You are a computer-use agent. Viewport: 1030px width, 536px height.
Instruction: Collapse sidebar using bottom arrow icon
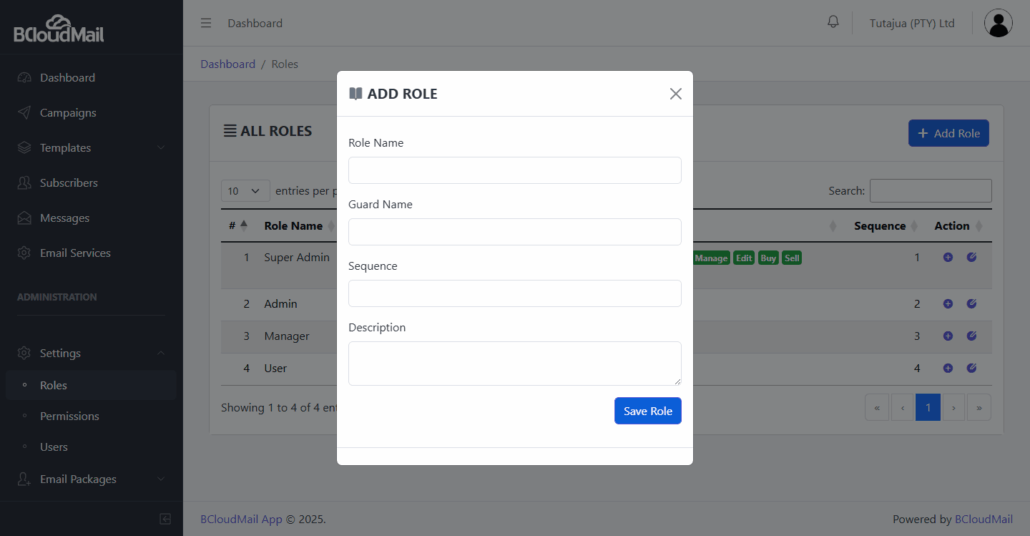[x=165, y=519]
